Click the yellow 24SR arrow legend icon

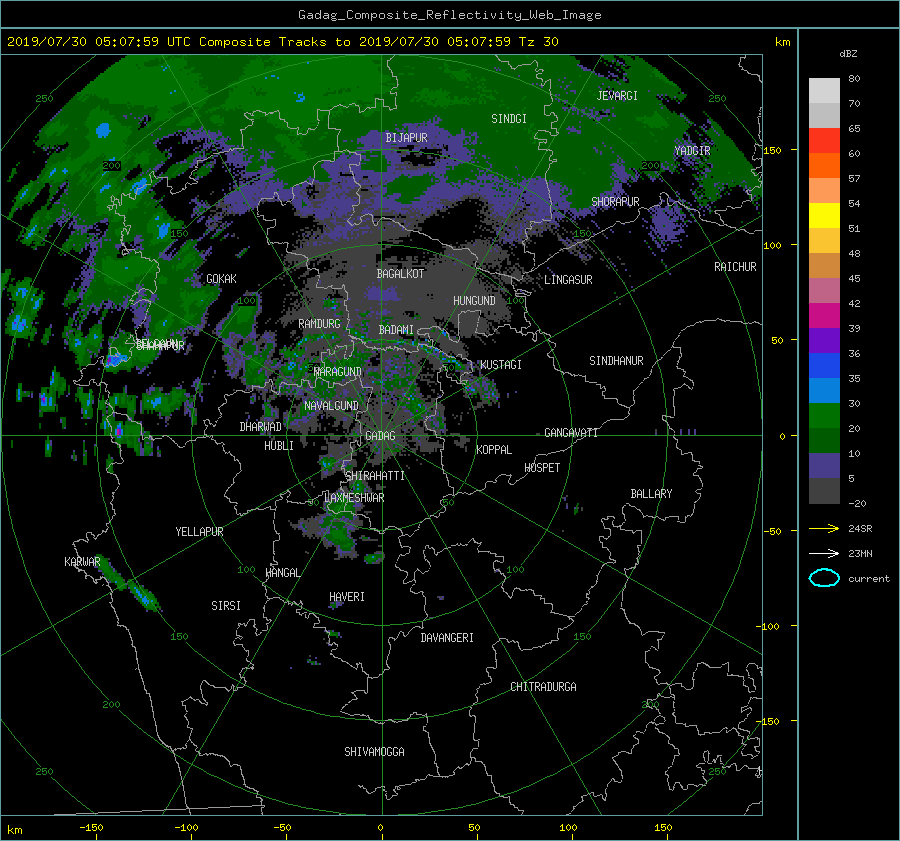pyautogui.click(x=824, y=528)
